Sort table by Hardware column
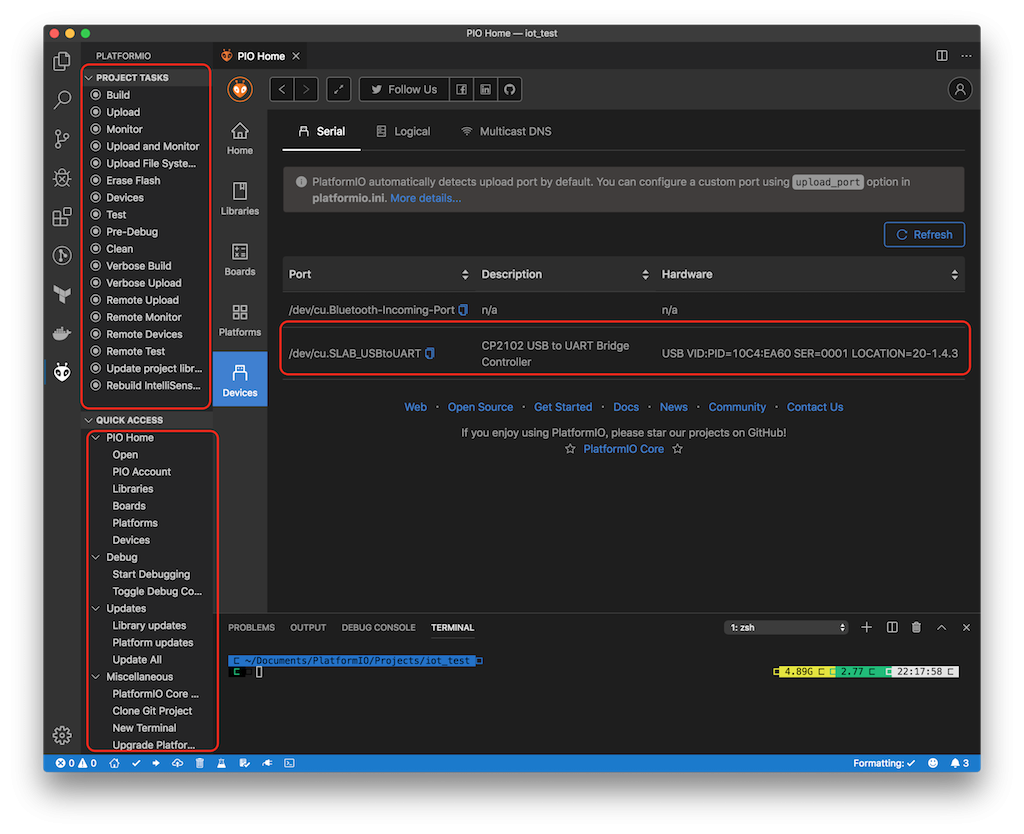Screen dimensions: 1024x834 pyautogui.click(x=955, y=275)
